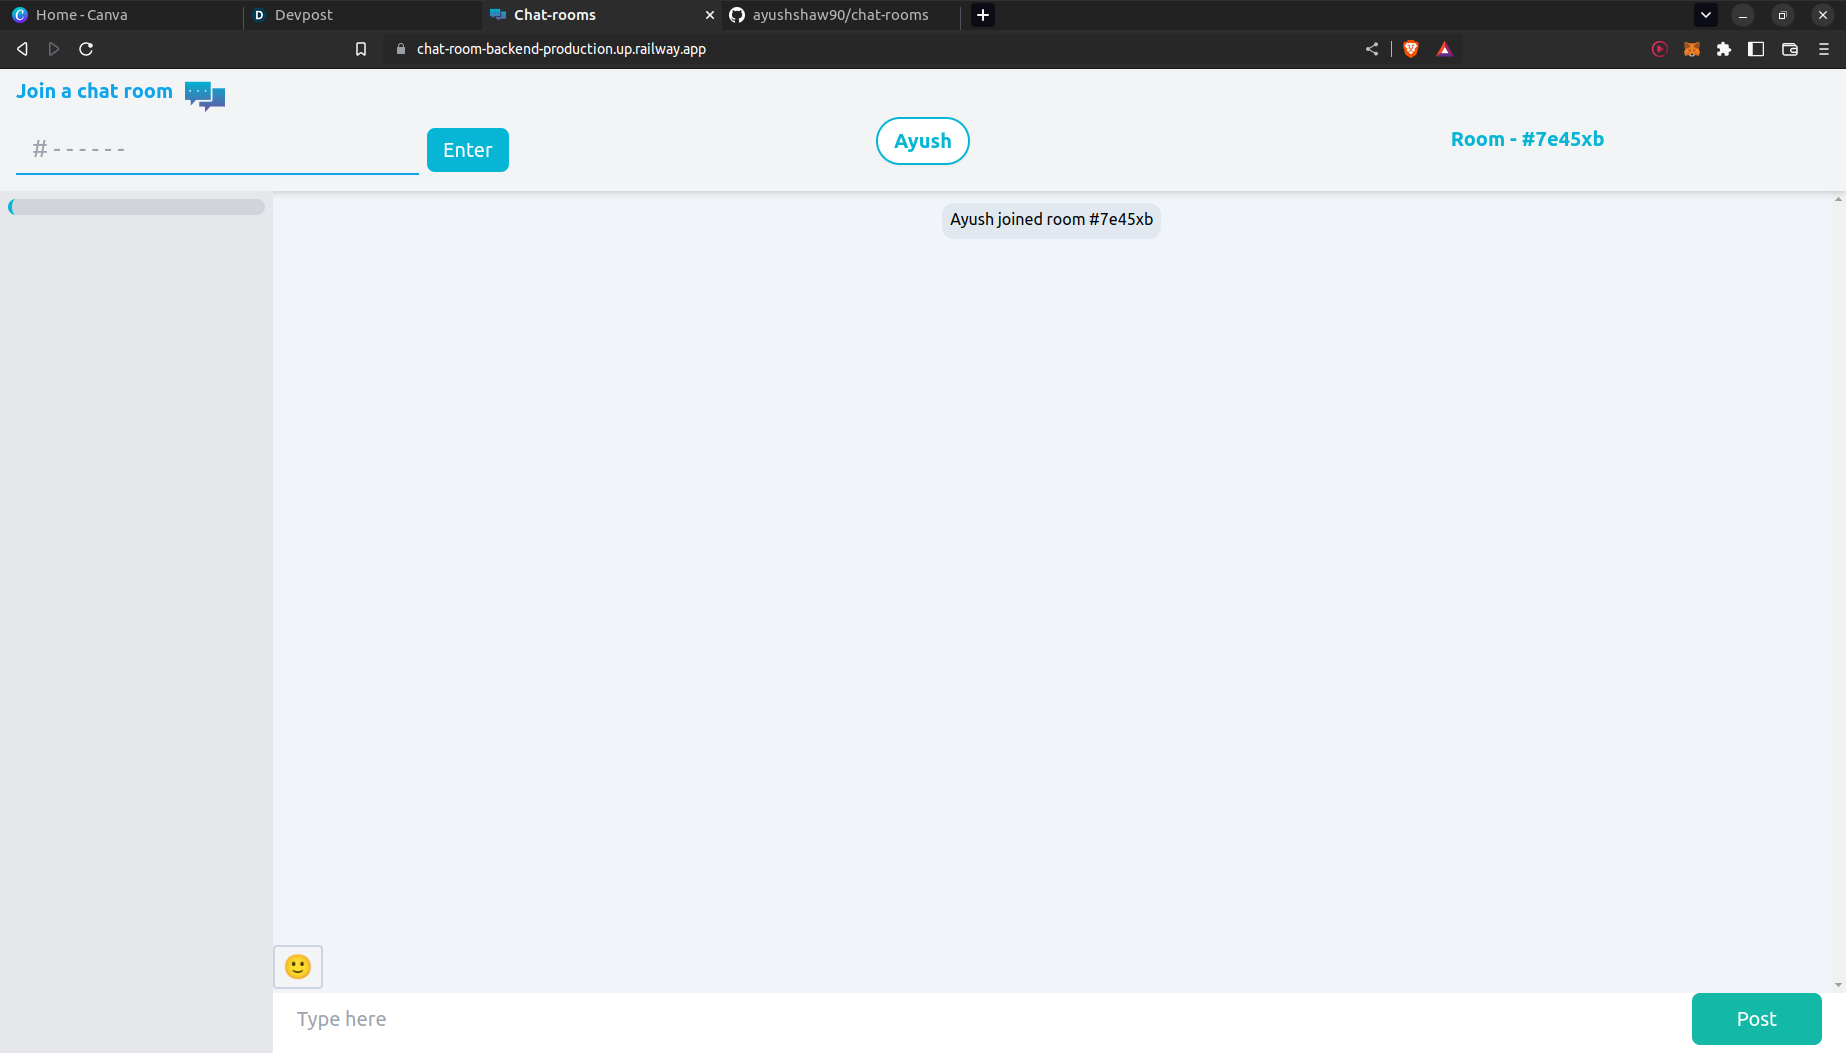Click the Post message button
The height and width of the screenshot is (1053, 1846).
(x=1757, y=1019)
